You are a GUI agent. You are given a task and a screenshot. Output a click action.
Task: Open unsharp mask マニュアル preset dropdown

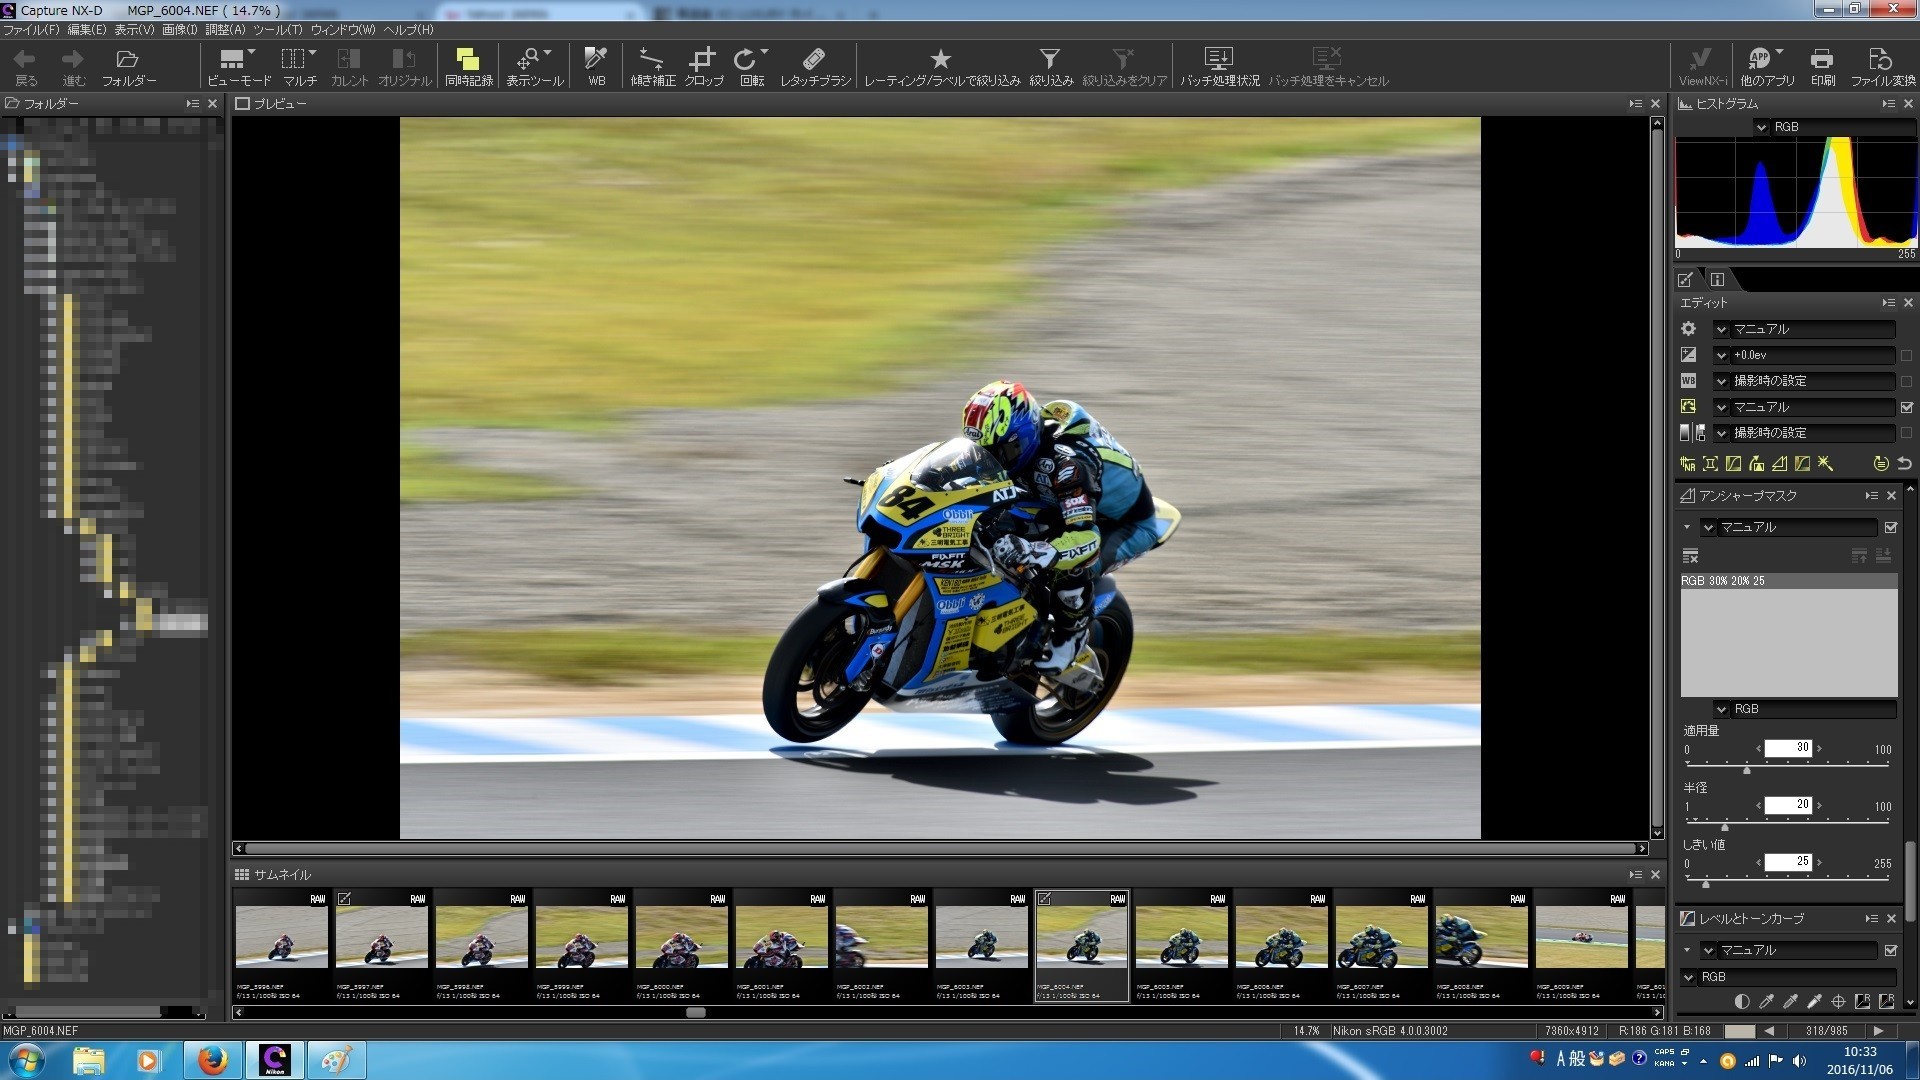click(1788, 527)
